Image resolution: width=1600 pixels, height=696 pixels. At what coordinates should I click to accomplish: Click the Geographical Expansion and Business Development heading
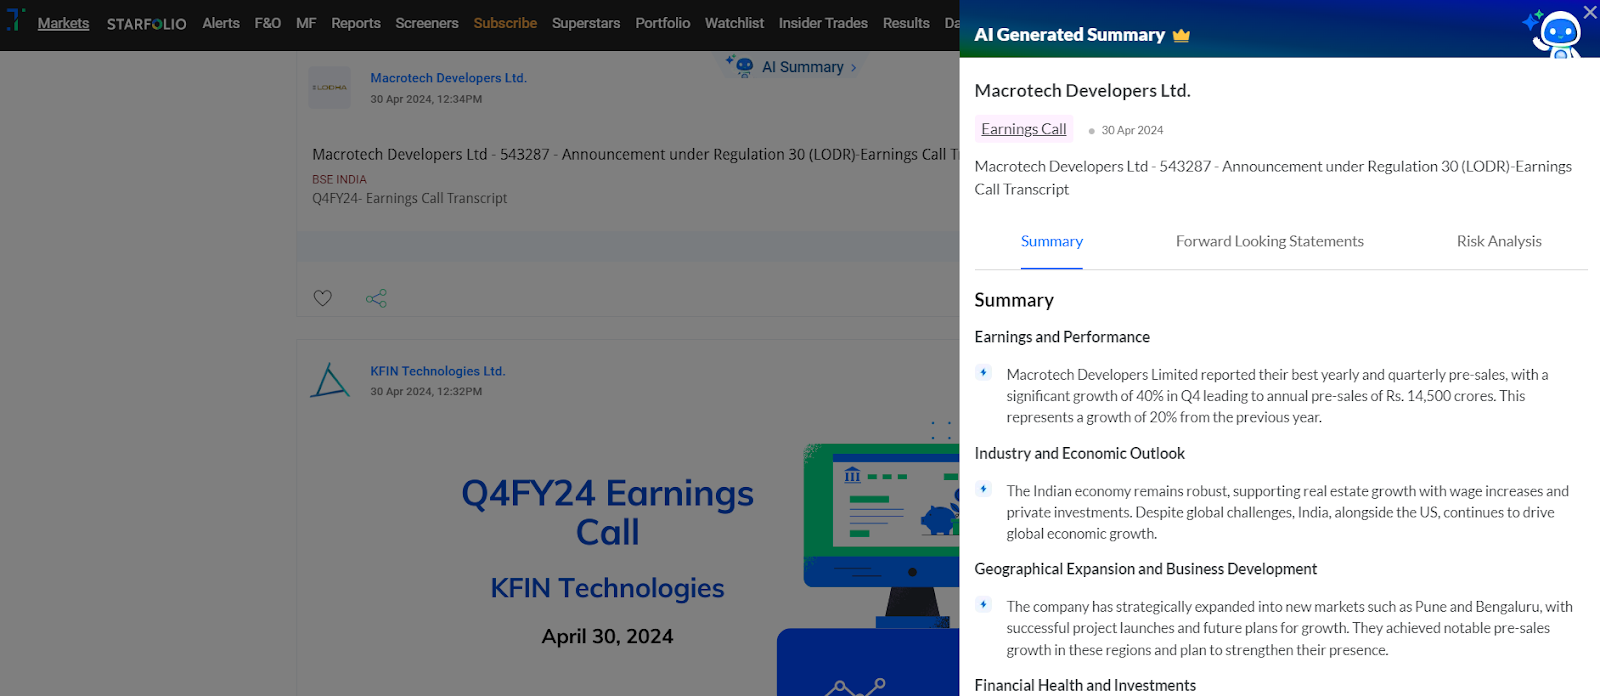point(1146,569)
